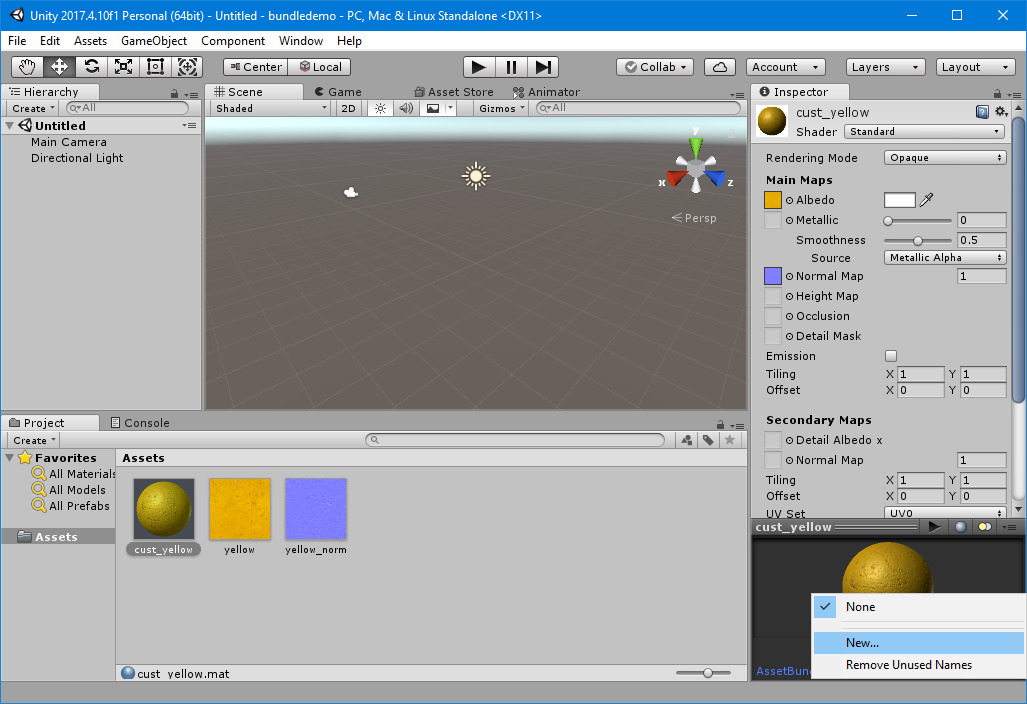Open the Layers dropdown
This screenshot has height=704, width=1027.
tap(886, 67)
